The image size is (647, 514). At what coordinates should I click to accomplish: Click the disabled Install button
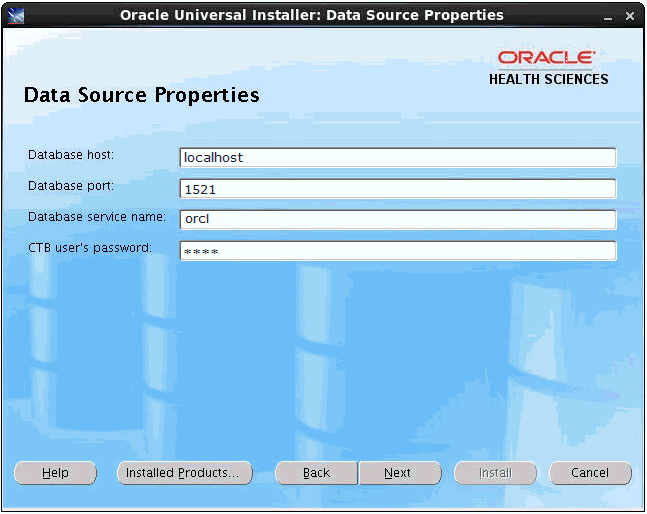click(x=495, y=473)
